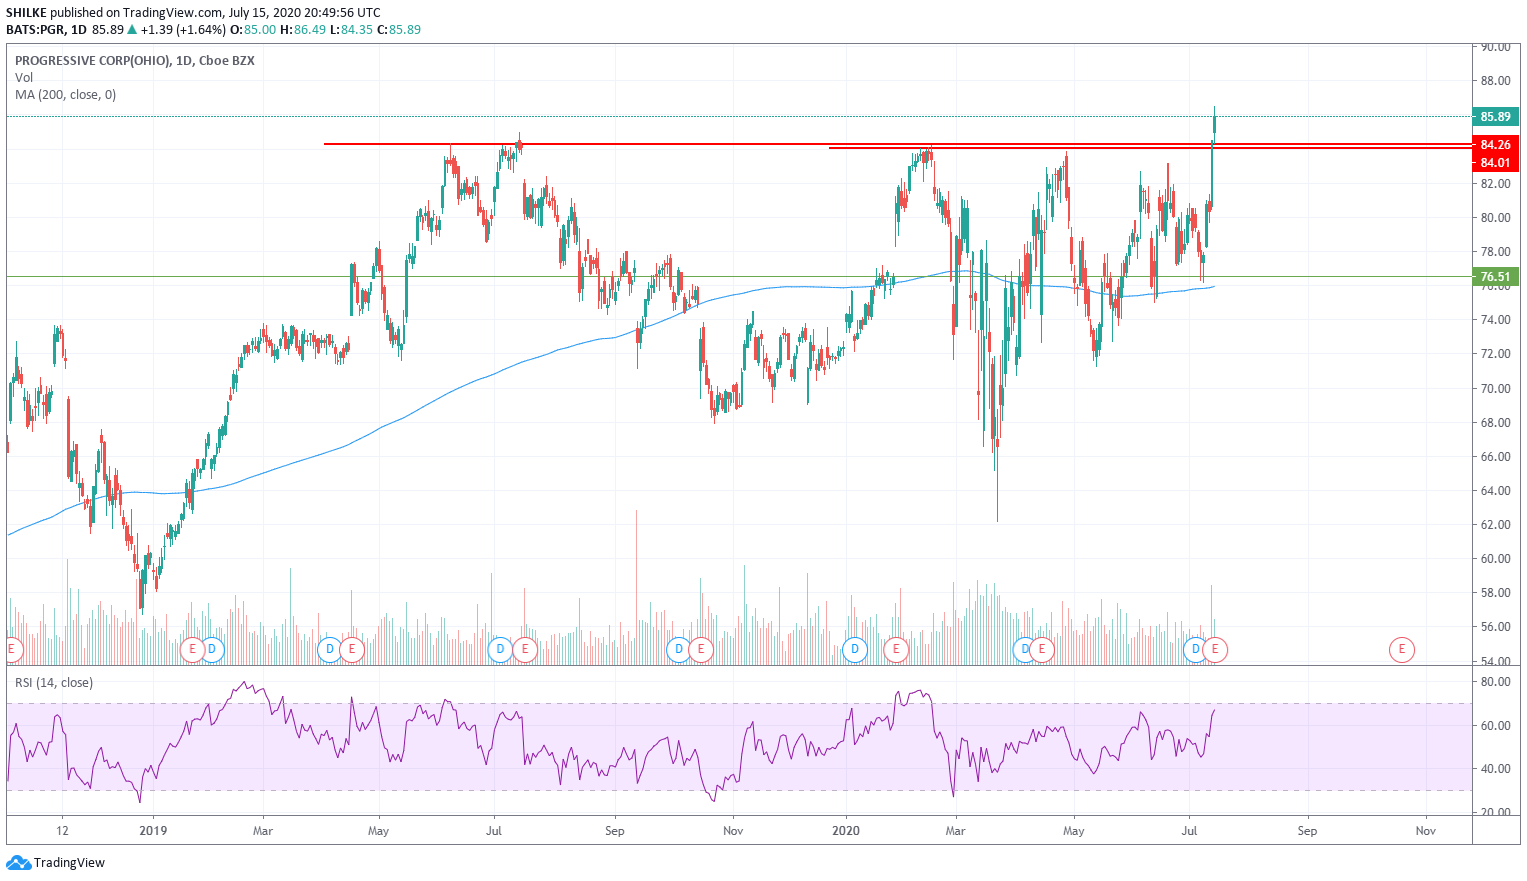Click the TradingView logo at bottom left

[x=56, y=862]
